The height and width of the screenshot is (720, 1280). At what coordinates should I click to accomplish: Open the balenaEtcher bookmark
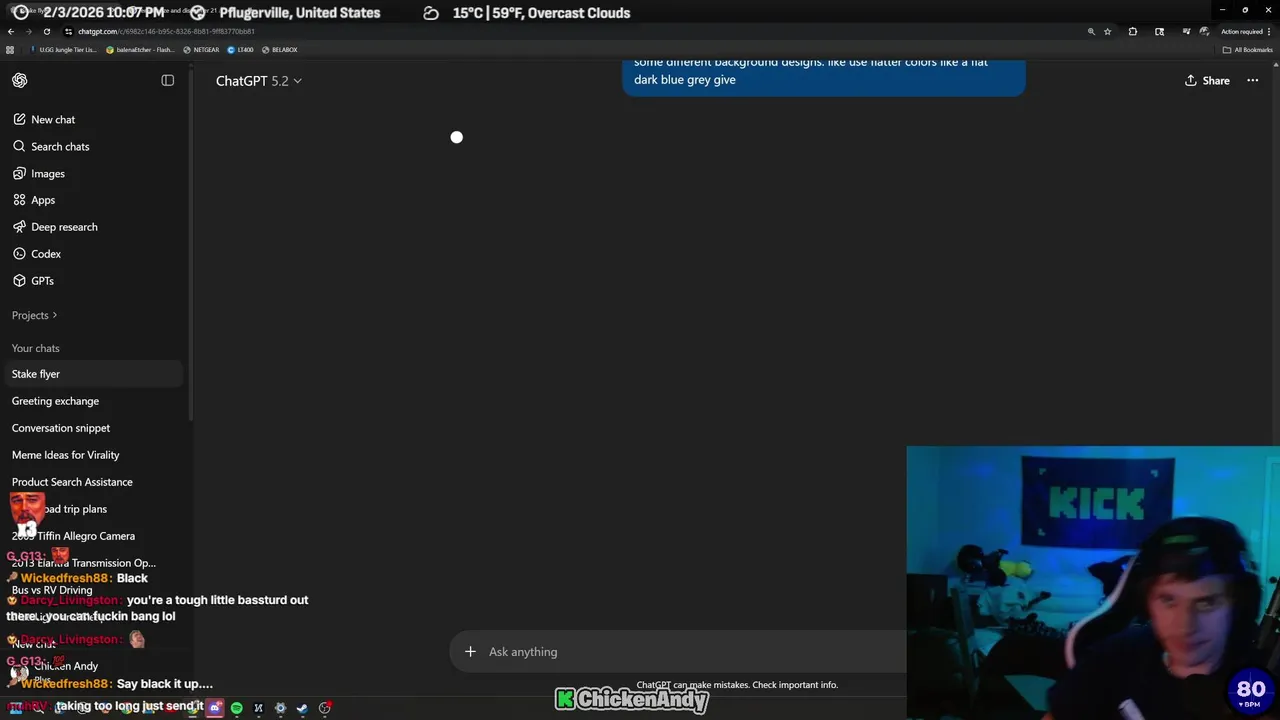(140, 49)
